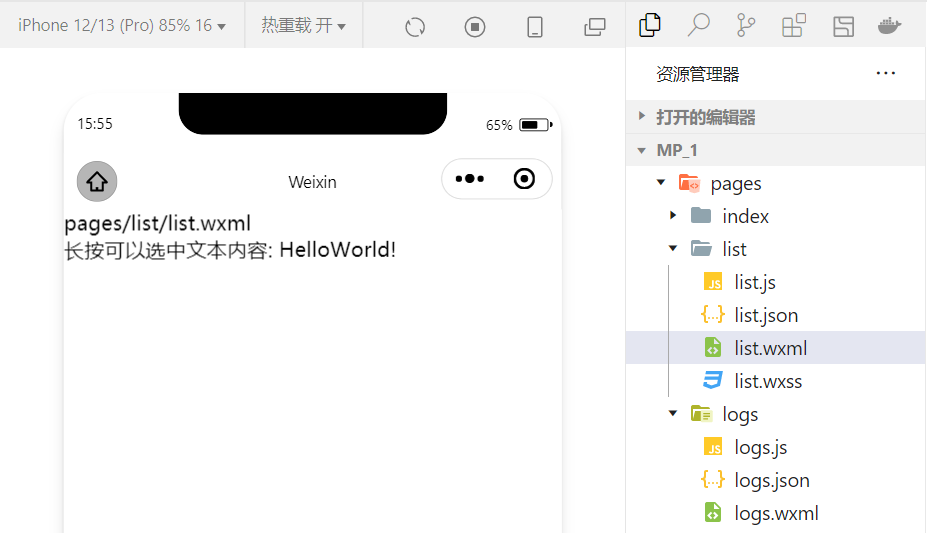927x533 pixels.
Task: Tap the home button in simulator
Action: point(97,181)
